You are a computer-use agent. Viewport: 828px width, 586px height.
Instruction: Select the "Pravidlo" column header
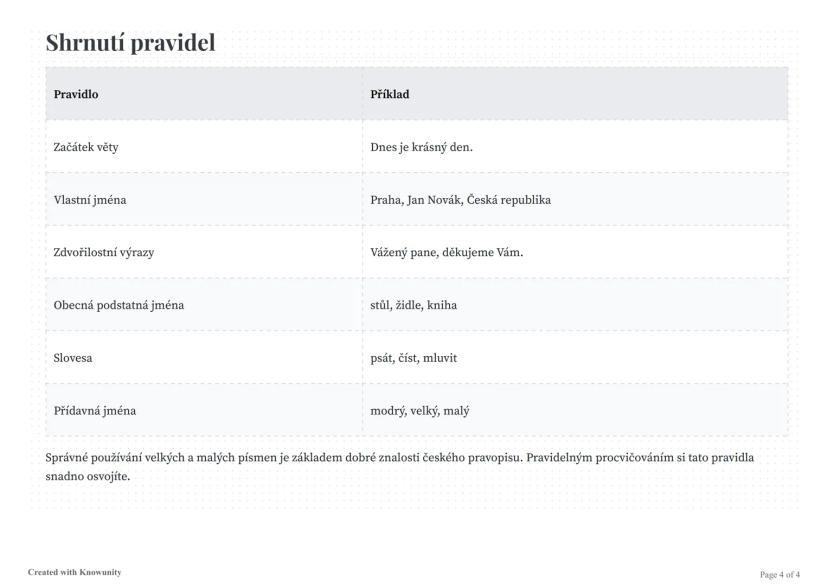[76, 94]
